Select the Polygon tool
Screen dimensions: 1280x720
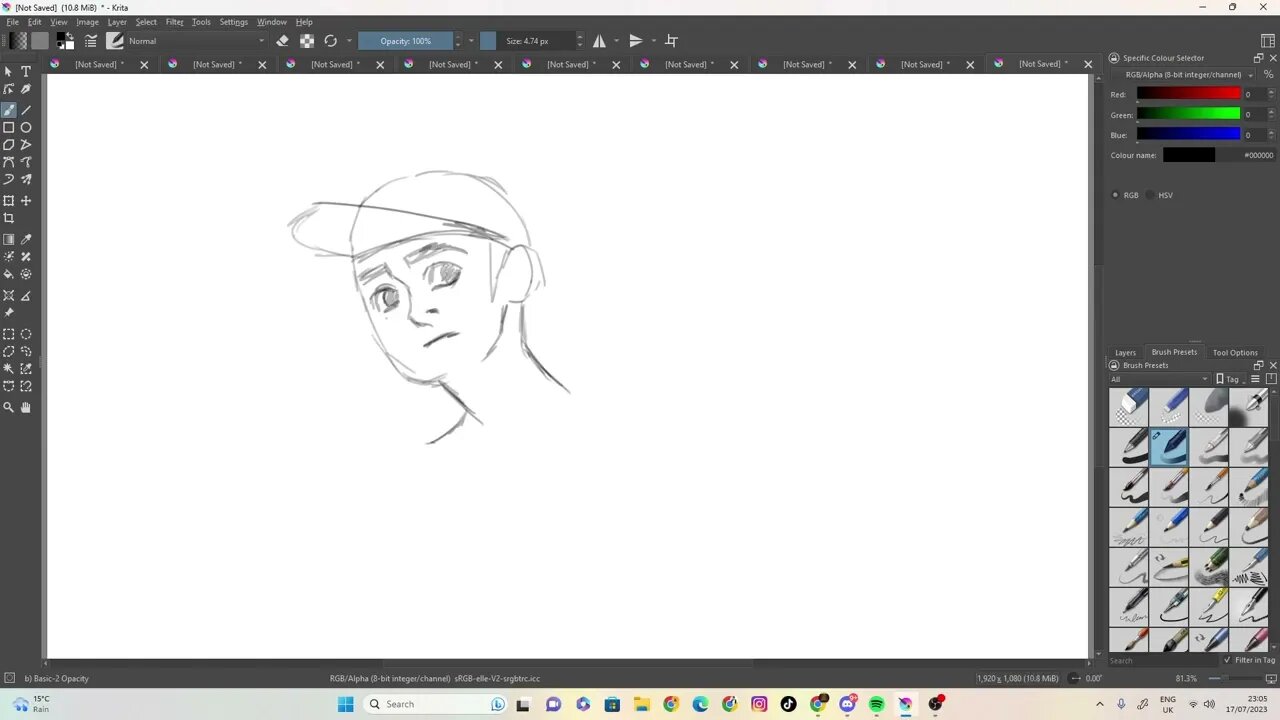point(9,145)
